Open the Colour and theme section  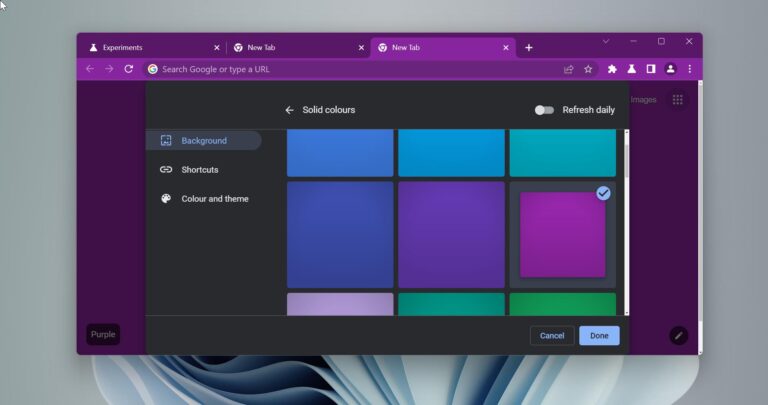[215, 199]
